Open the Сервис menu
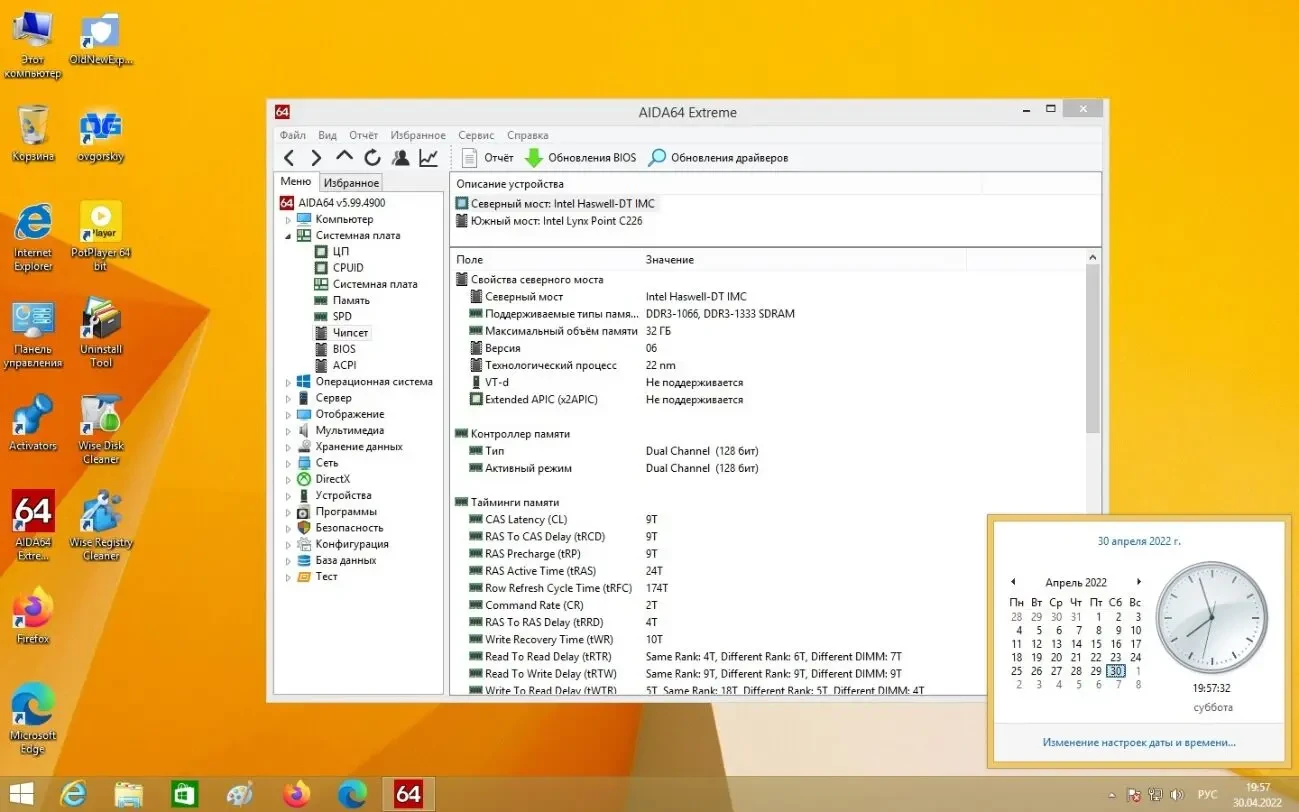 coord(476,135)
